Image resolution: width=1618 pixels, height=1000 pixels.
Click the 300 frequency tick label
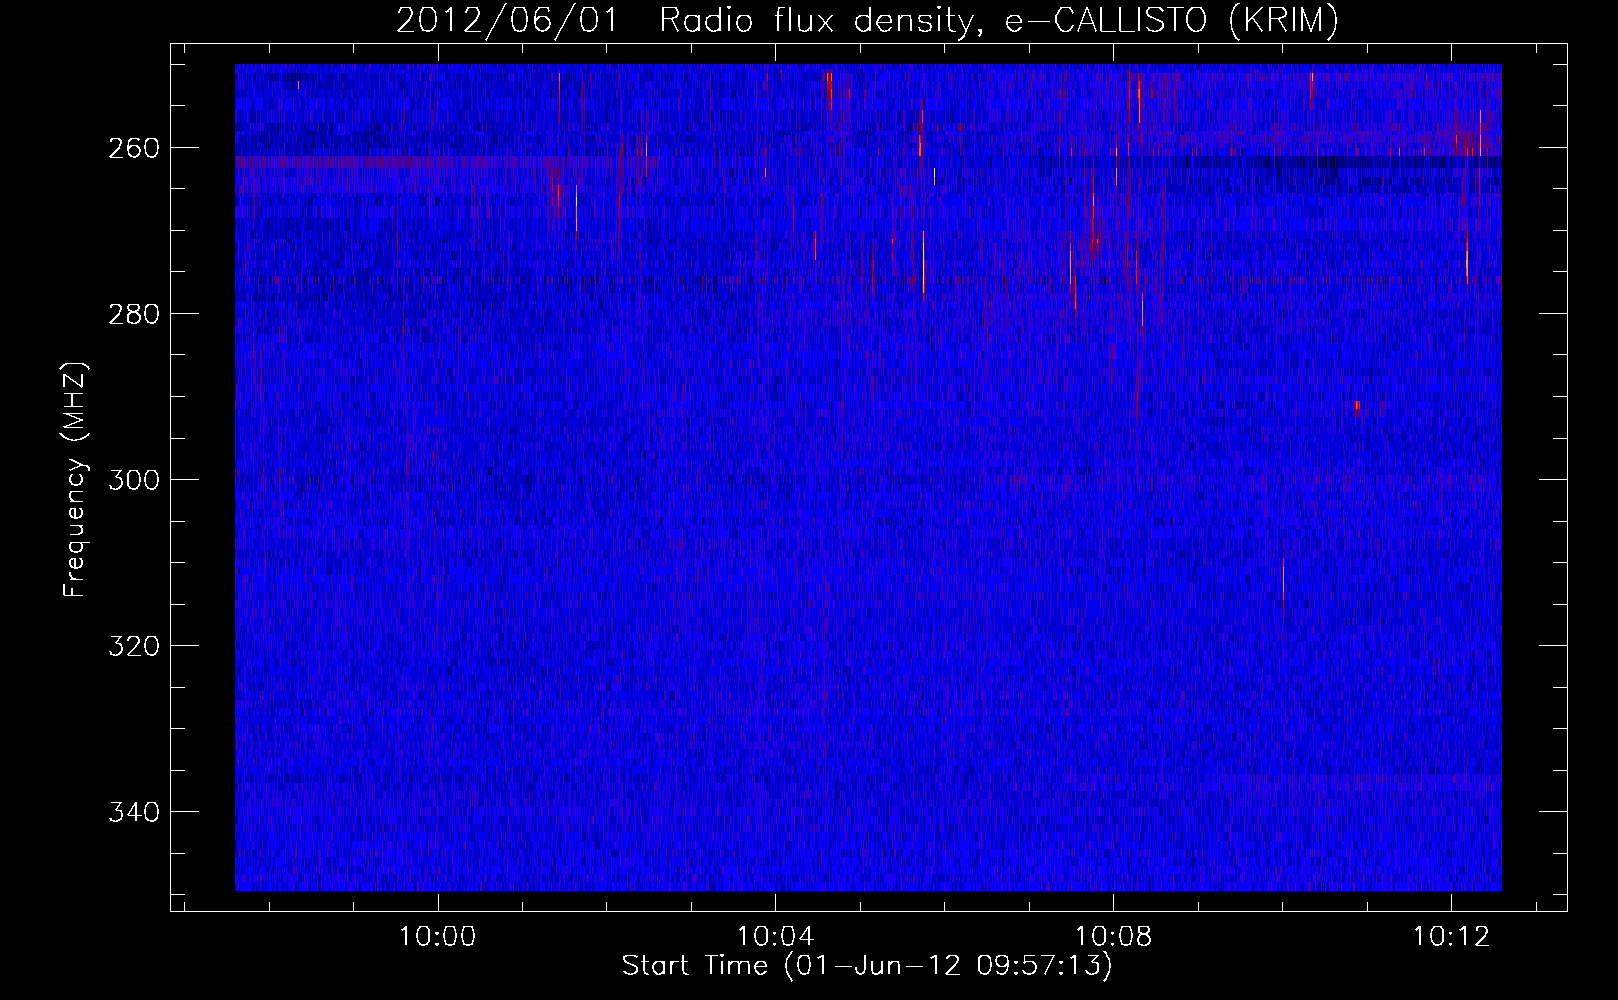[x=132, y=480]
